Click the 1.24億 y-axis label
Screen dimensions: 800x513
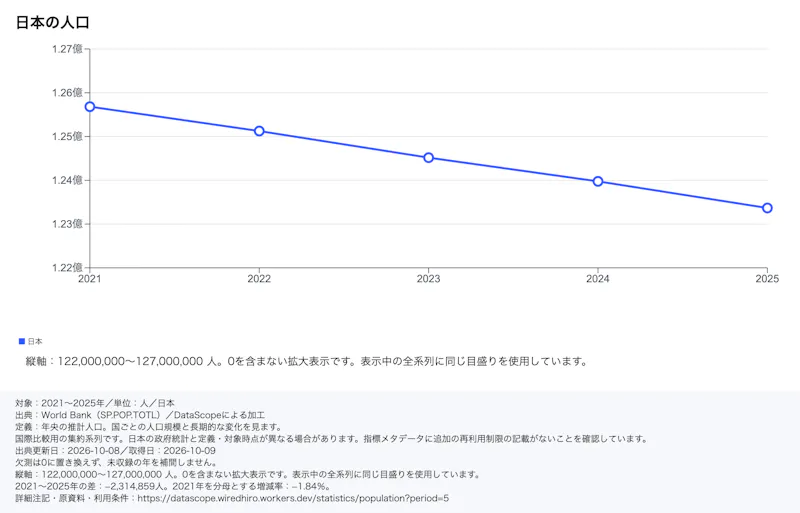click(67, 180)
